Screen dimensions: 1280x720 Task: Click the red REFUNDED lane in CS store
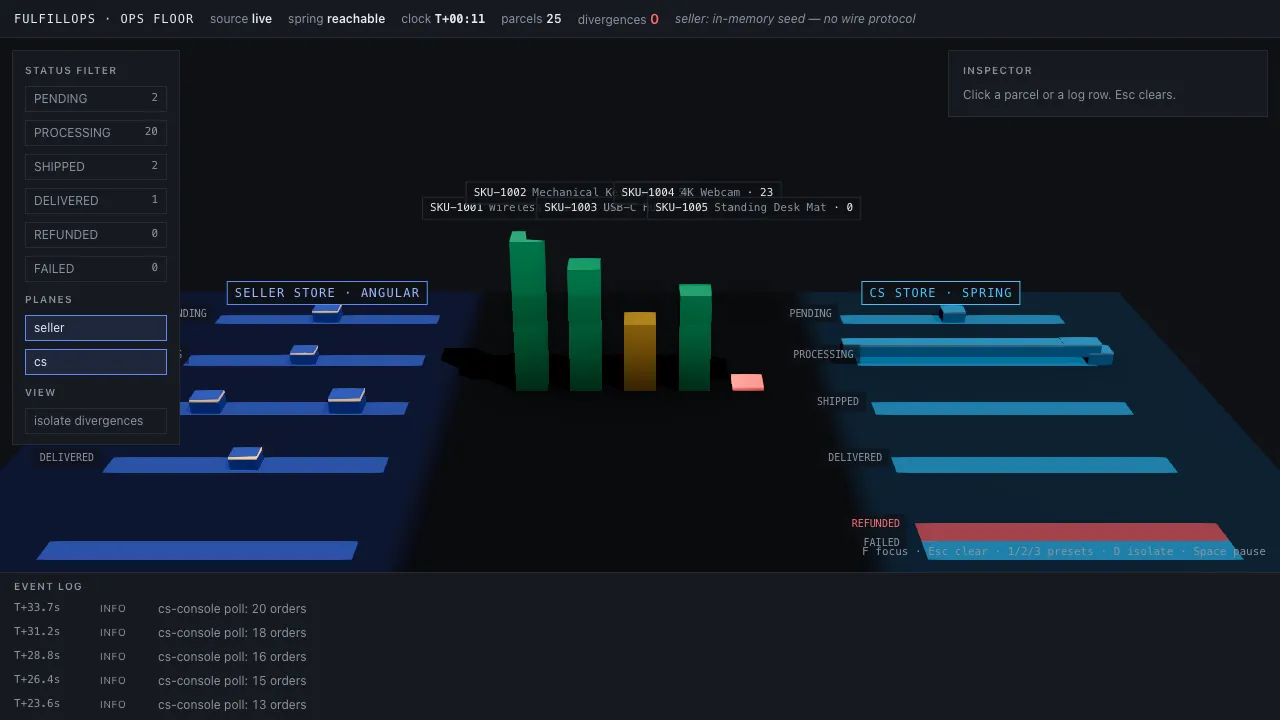coord(1070,532)
